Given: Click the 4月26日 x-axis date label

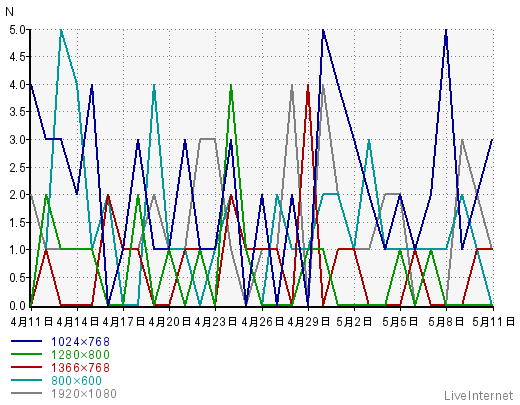Looking at the screenshot, I should click(x=262, y=322).
